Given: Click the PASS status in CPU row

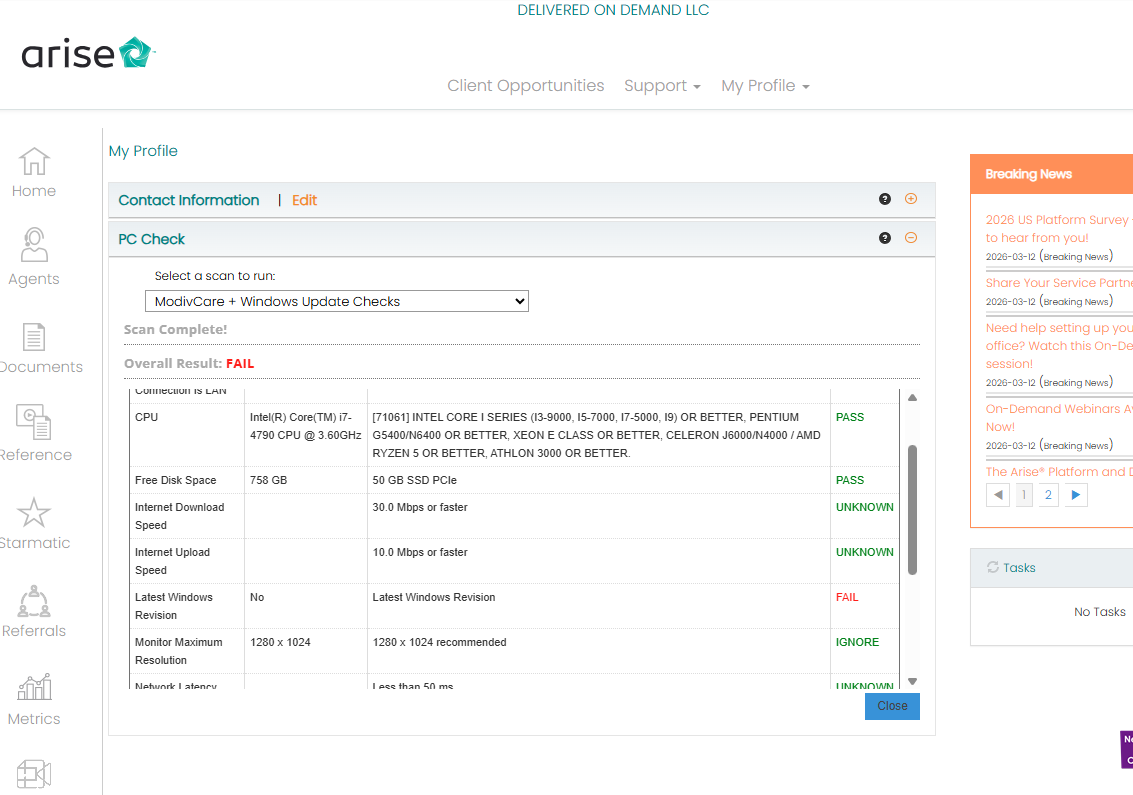Looking at the screenshot, I should tap(850, 417).
